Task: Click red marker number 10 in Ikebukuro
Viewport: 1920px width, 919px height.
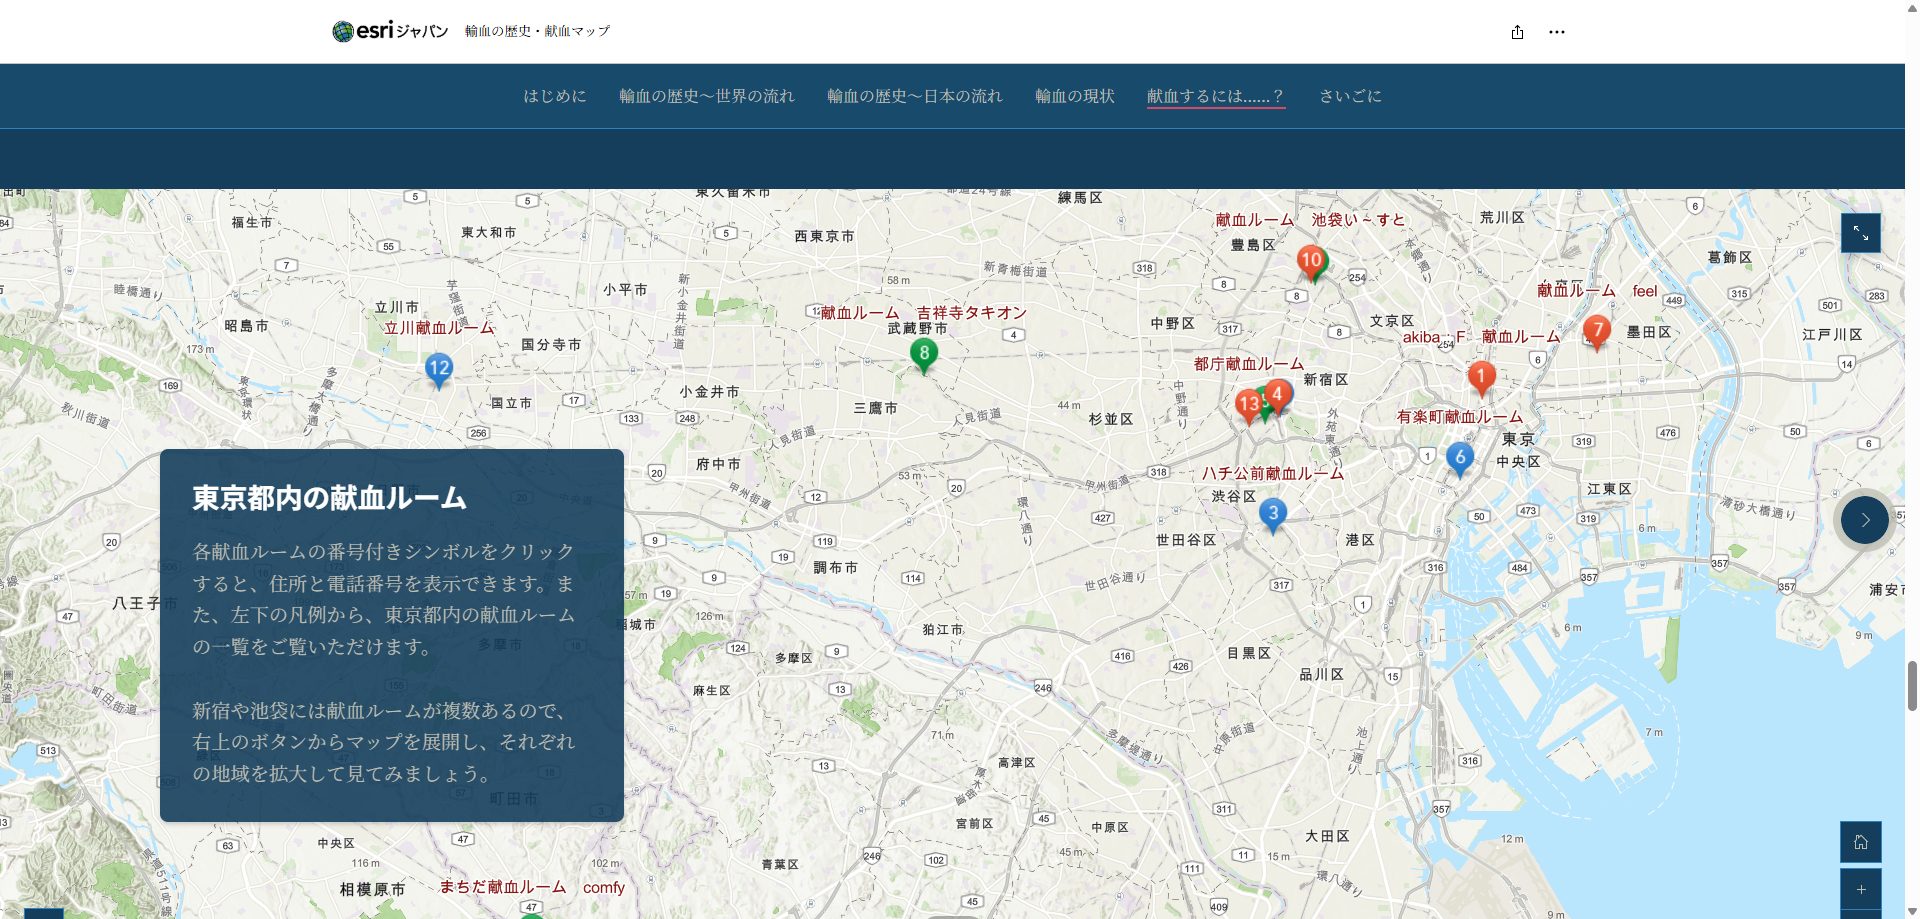Action: (x=1311, y=261)
